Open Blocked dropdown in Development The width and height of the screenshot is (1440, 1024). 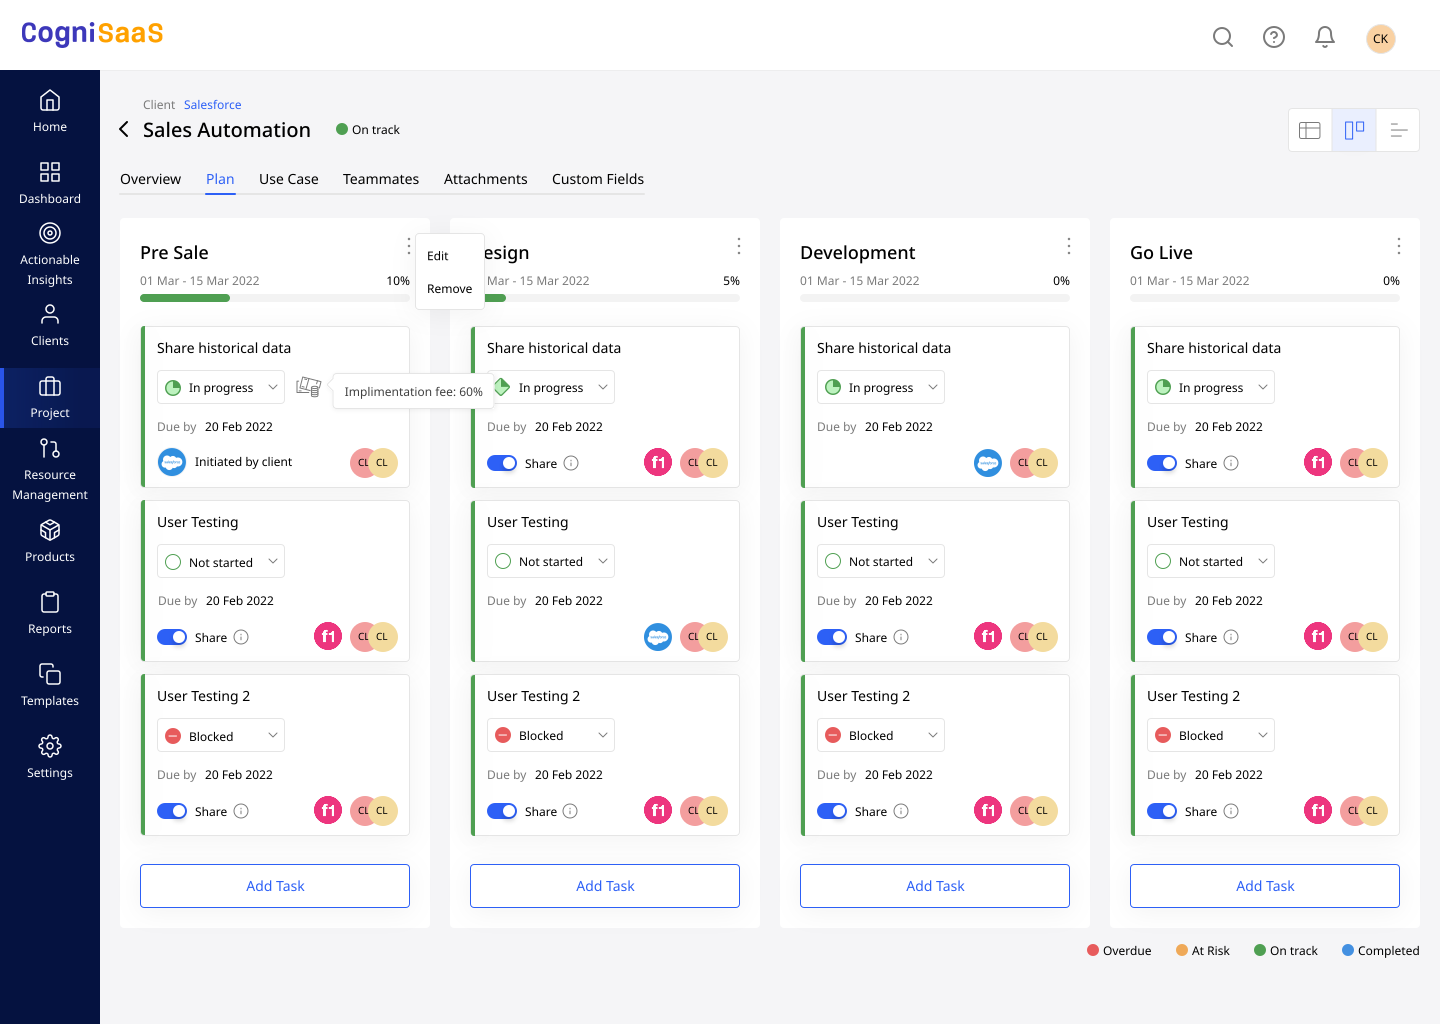[881, 735]
